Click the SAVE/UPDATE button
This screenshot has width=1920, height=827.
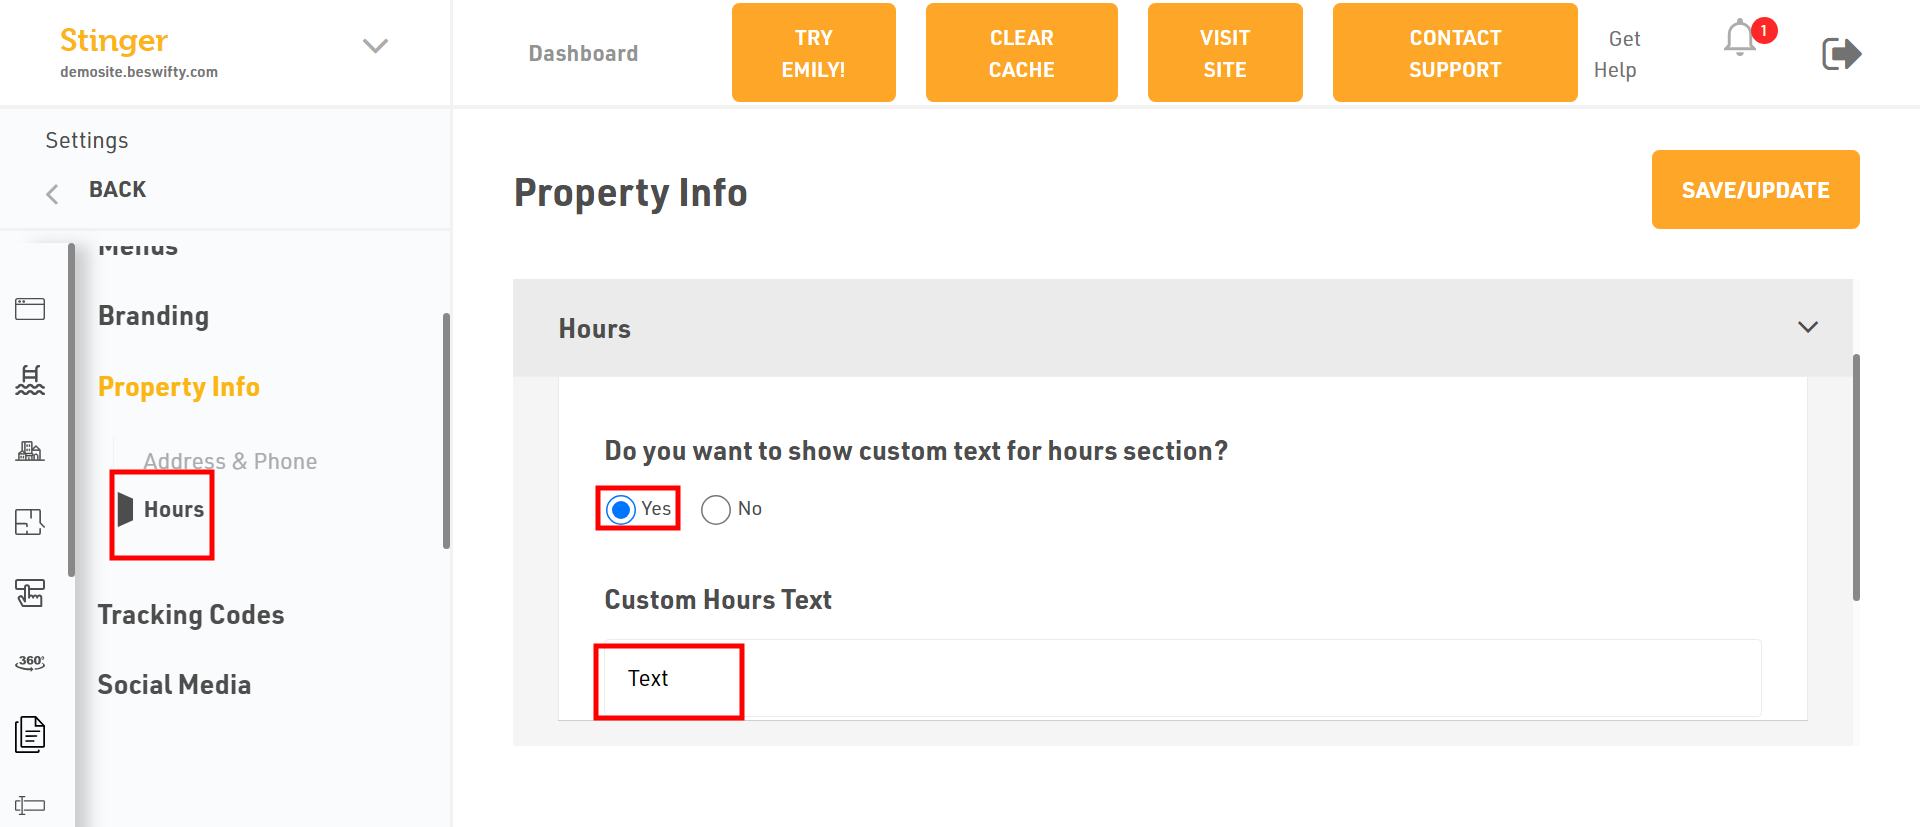1756,190
